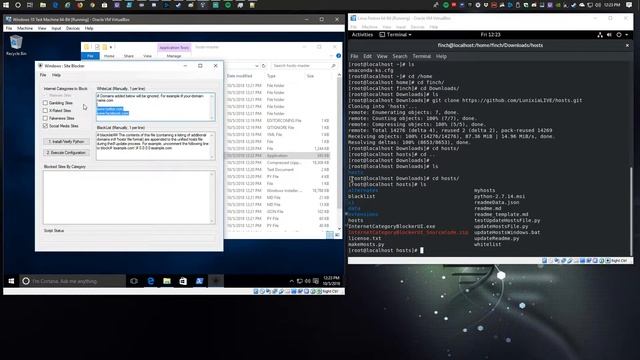Open the terminal Edit menu

pos(367,56)
